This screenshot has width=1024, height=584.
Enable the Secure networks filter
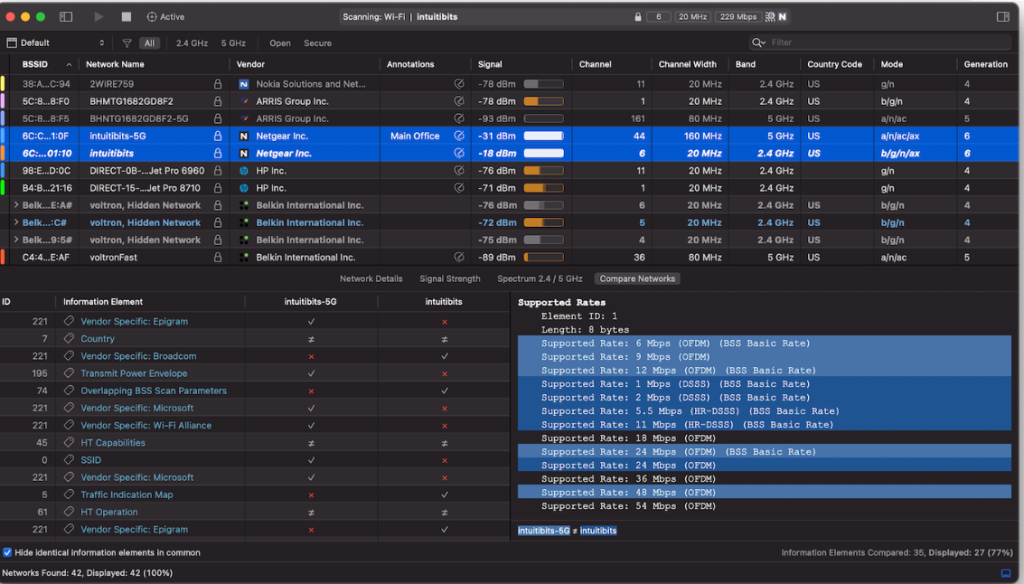pos(317,43)
